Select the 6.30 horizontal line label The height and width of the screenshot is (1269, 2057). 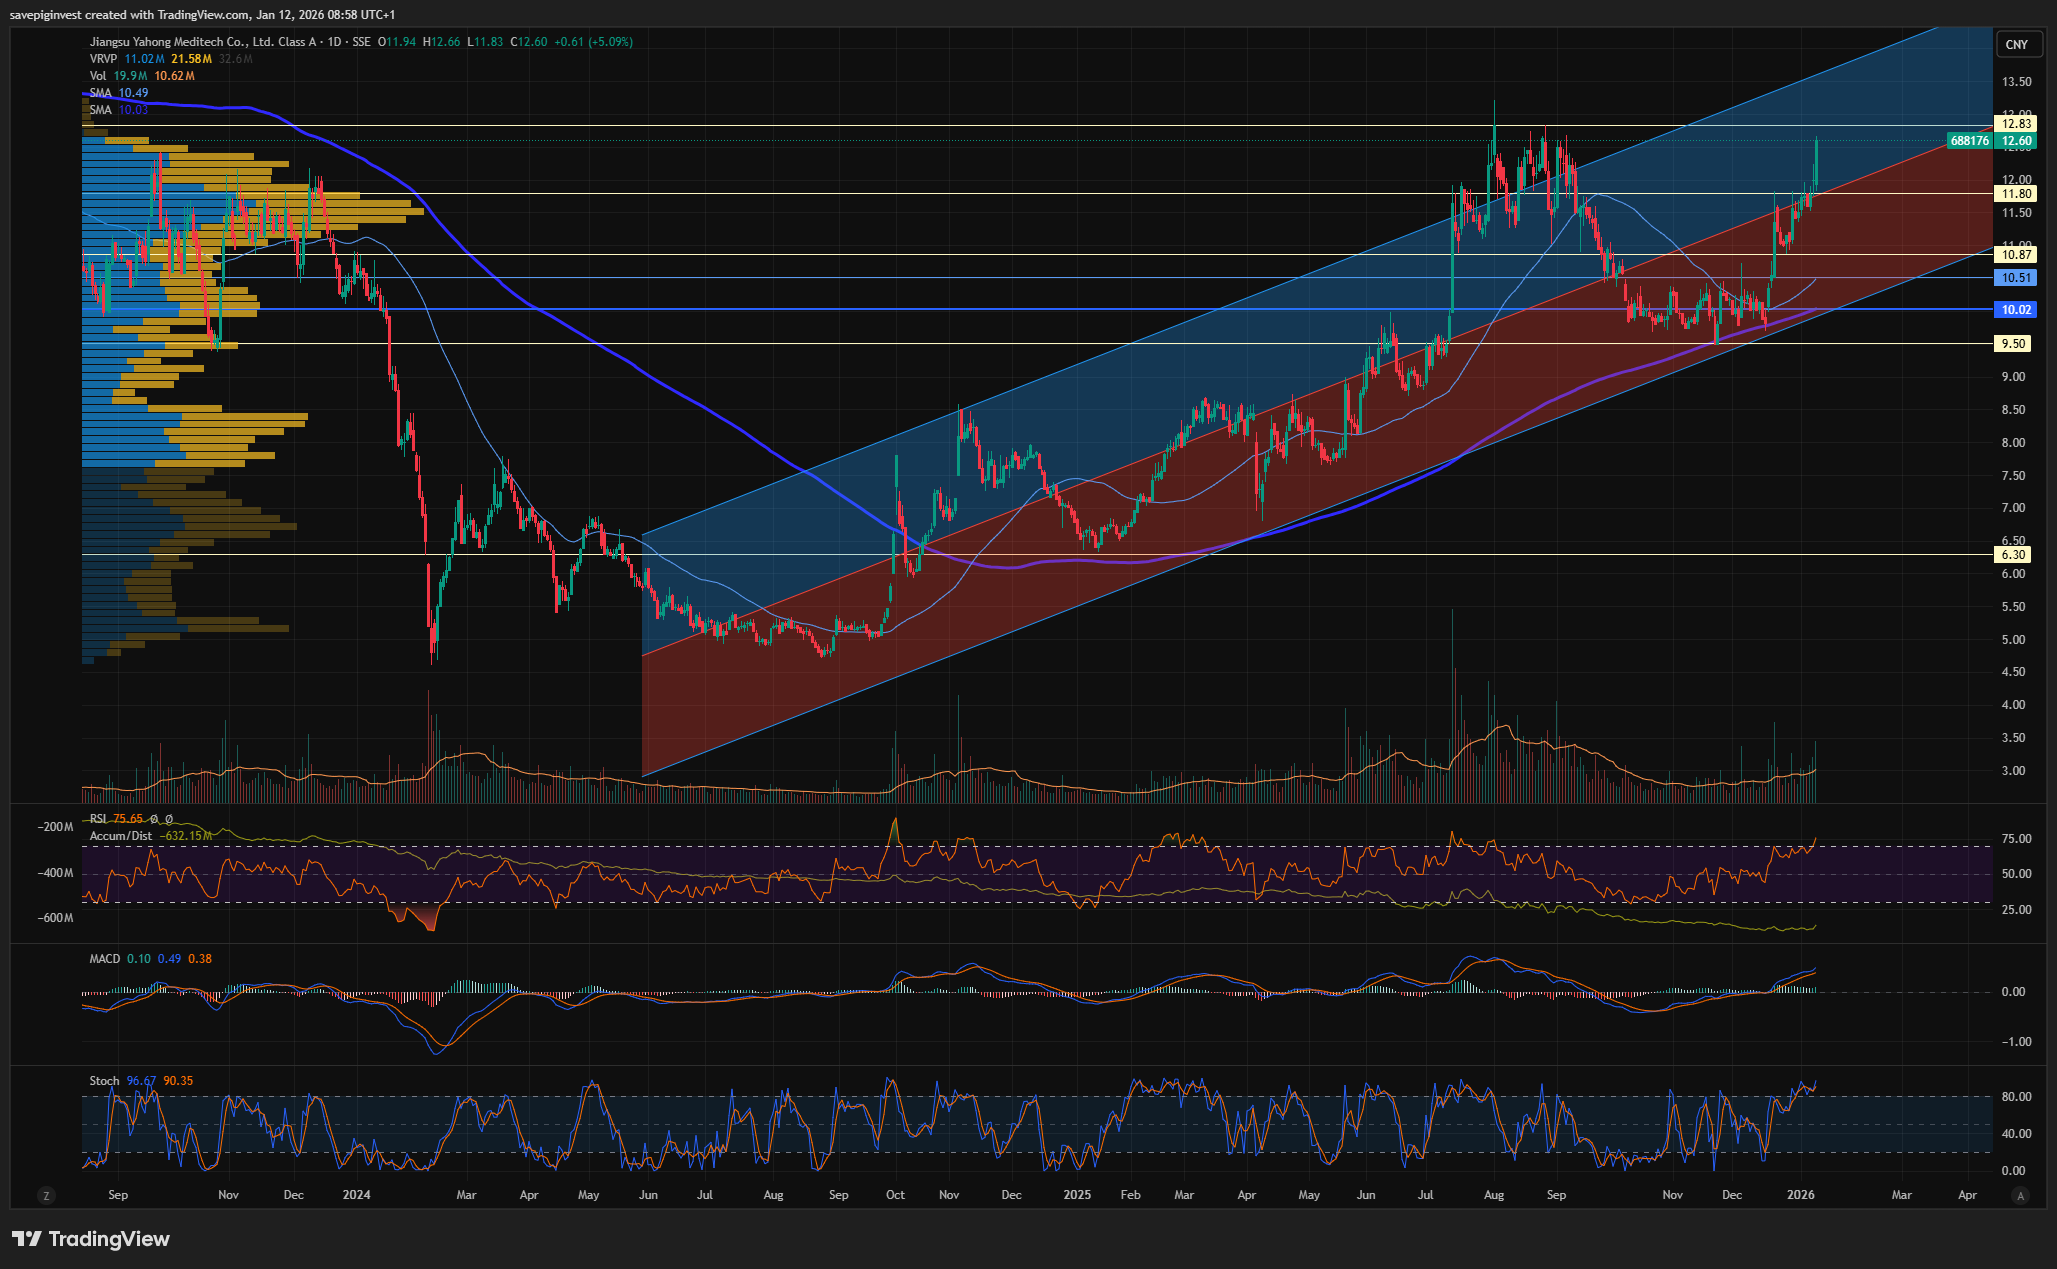pos(2013,555)
